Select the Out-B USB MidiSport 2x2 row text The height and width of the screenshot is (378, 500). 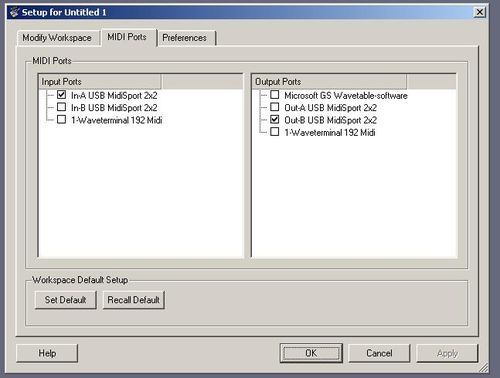[x=330, y=120]
